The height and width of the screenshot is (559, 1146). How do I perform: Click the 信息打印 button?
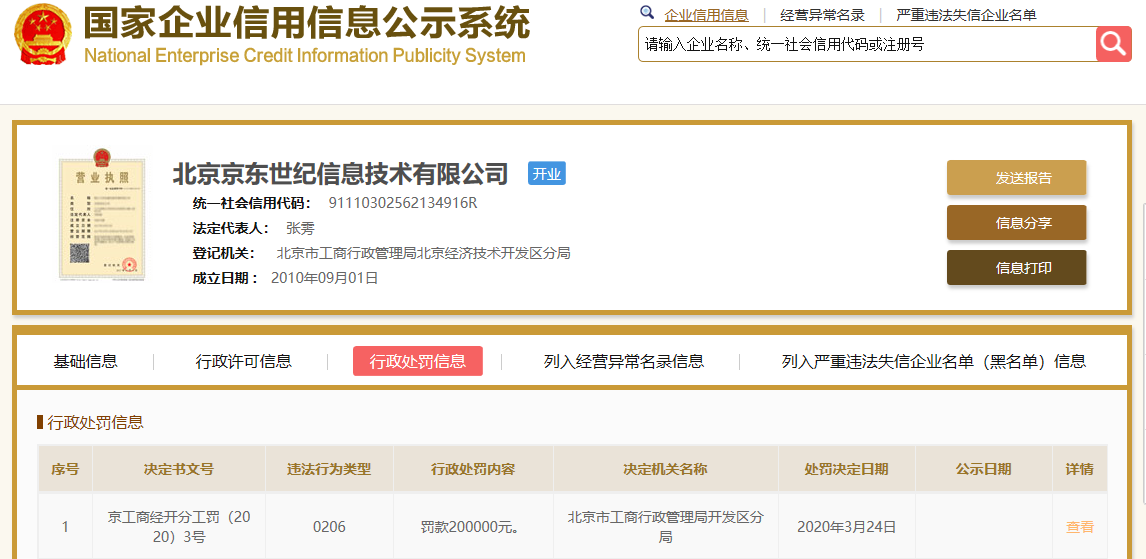(x=1017, y=268)
